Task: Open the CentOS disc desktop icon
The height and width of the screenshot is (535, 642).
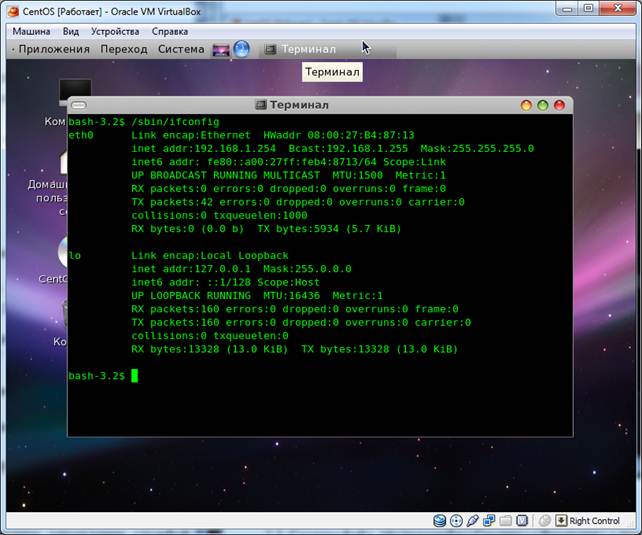Action: pos(63,251)
